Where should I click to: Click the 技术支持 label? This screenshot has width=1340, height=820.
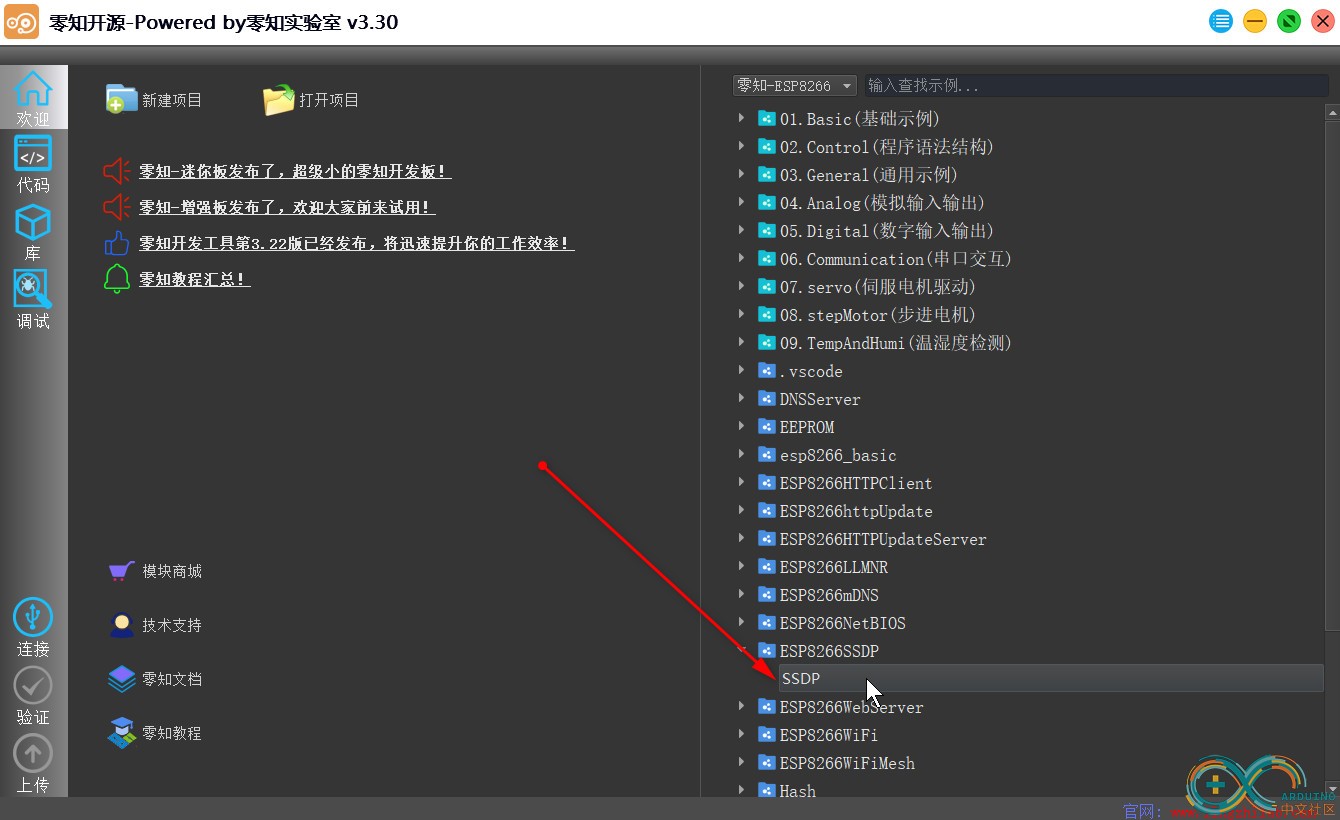point(172,625)
